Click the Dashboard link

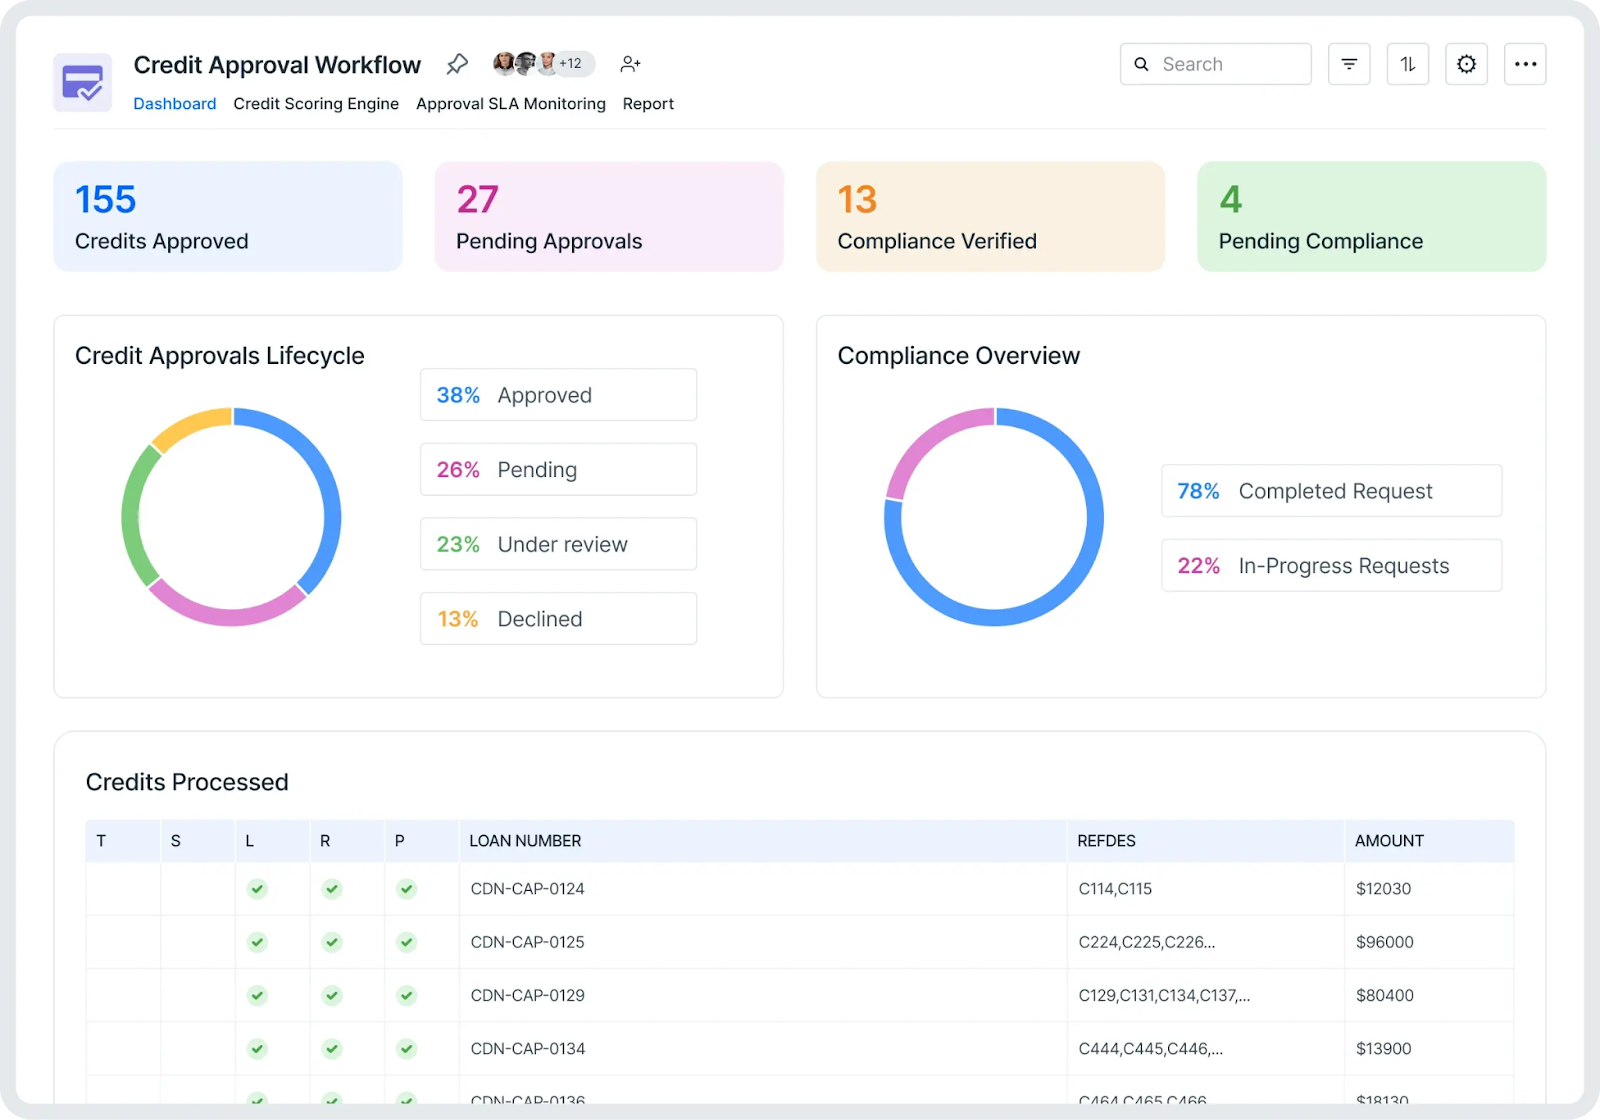174,103
